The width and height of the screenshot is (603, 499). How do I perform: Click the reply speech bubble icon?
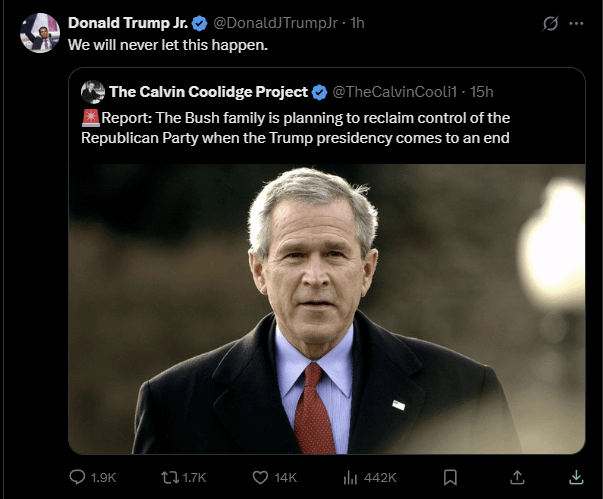pyautogui.click(x=78, y=478)
